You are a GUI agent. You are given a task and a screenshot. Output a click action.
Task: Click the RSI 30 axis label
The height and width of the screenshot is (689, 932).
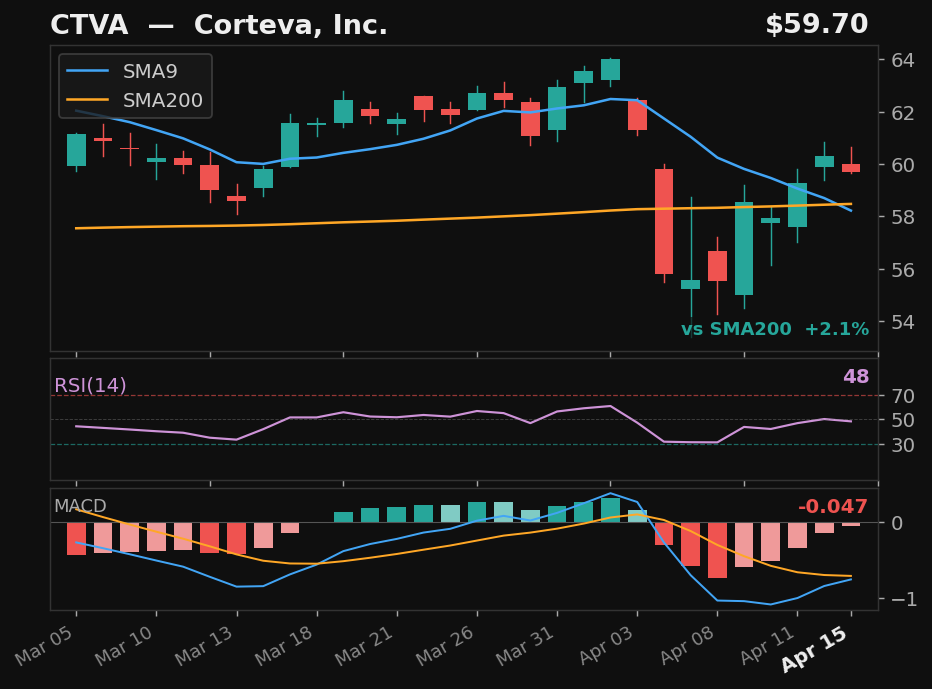(x=902, y=444)
